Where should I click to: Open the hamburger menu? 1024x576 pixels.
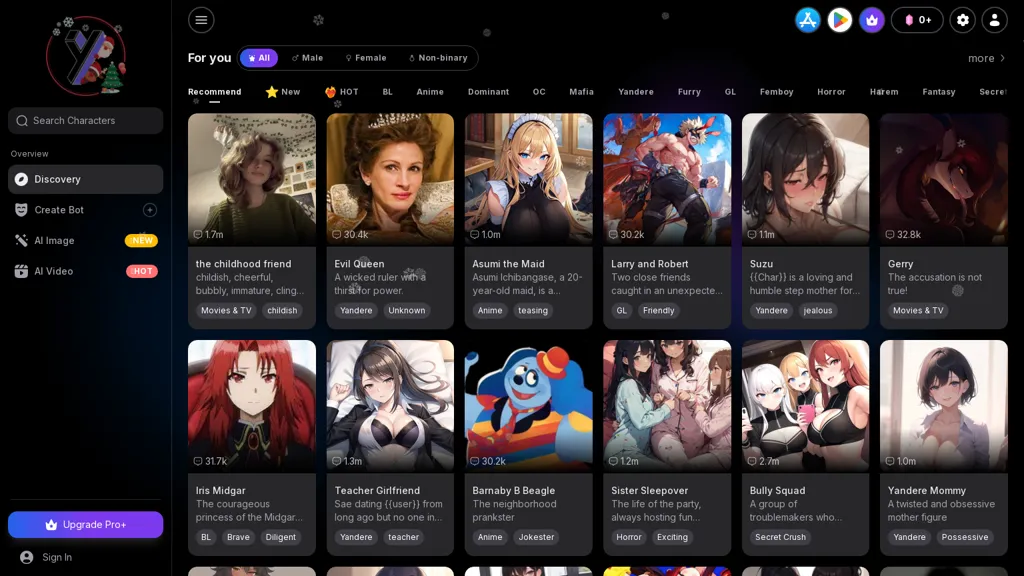[201, 20]
